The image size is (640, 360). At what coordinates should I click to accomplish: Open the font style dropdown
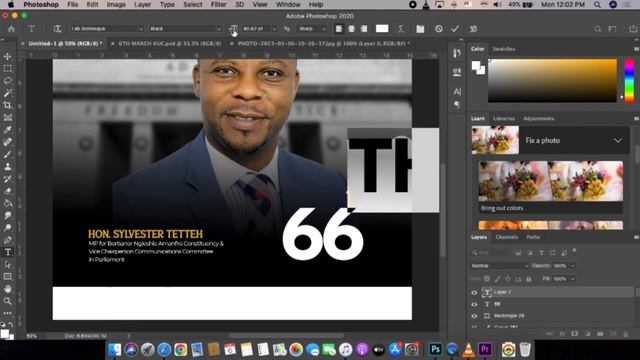pos(185,29)
